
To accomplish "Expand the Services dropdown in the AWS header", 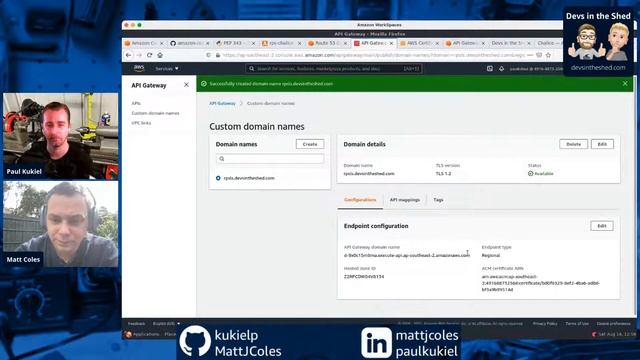I will point(167,69).
